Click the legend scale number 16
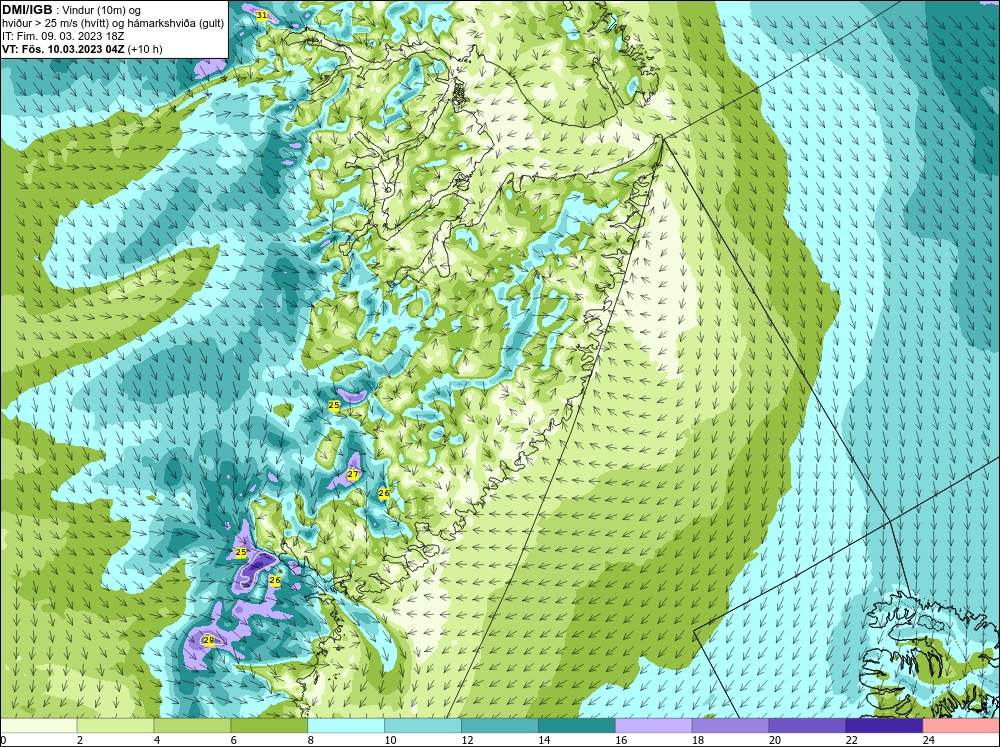This screenshot has height=747, width=1000. [621, 740]
